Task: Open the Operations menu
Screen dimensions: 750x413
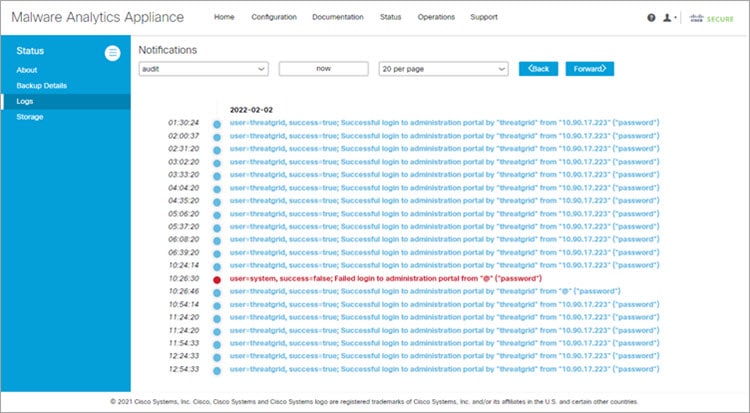Action: click(x=436, y=17)
